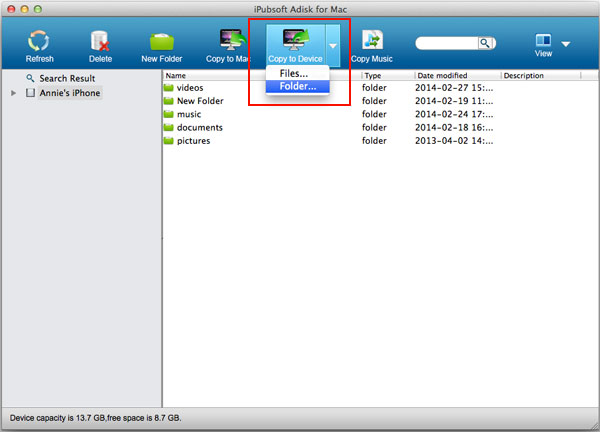Click the window resize grip corner
600x432 pixels.
point(594,426)
